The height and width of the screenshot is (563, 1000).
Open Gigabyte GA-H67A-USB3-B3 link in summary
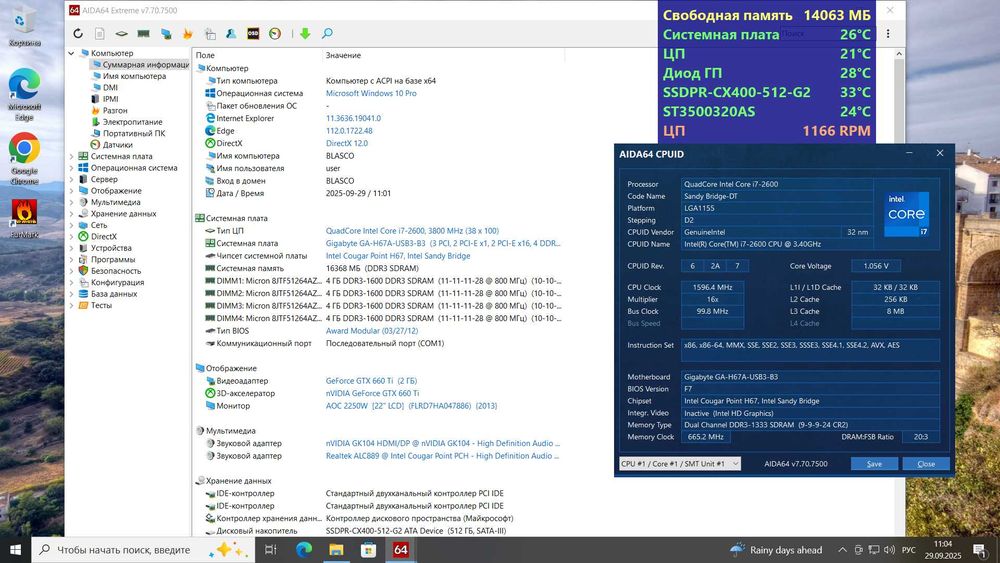click(x=443, y=243)
